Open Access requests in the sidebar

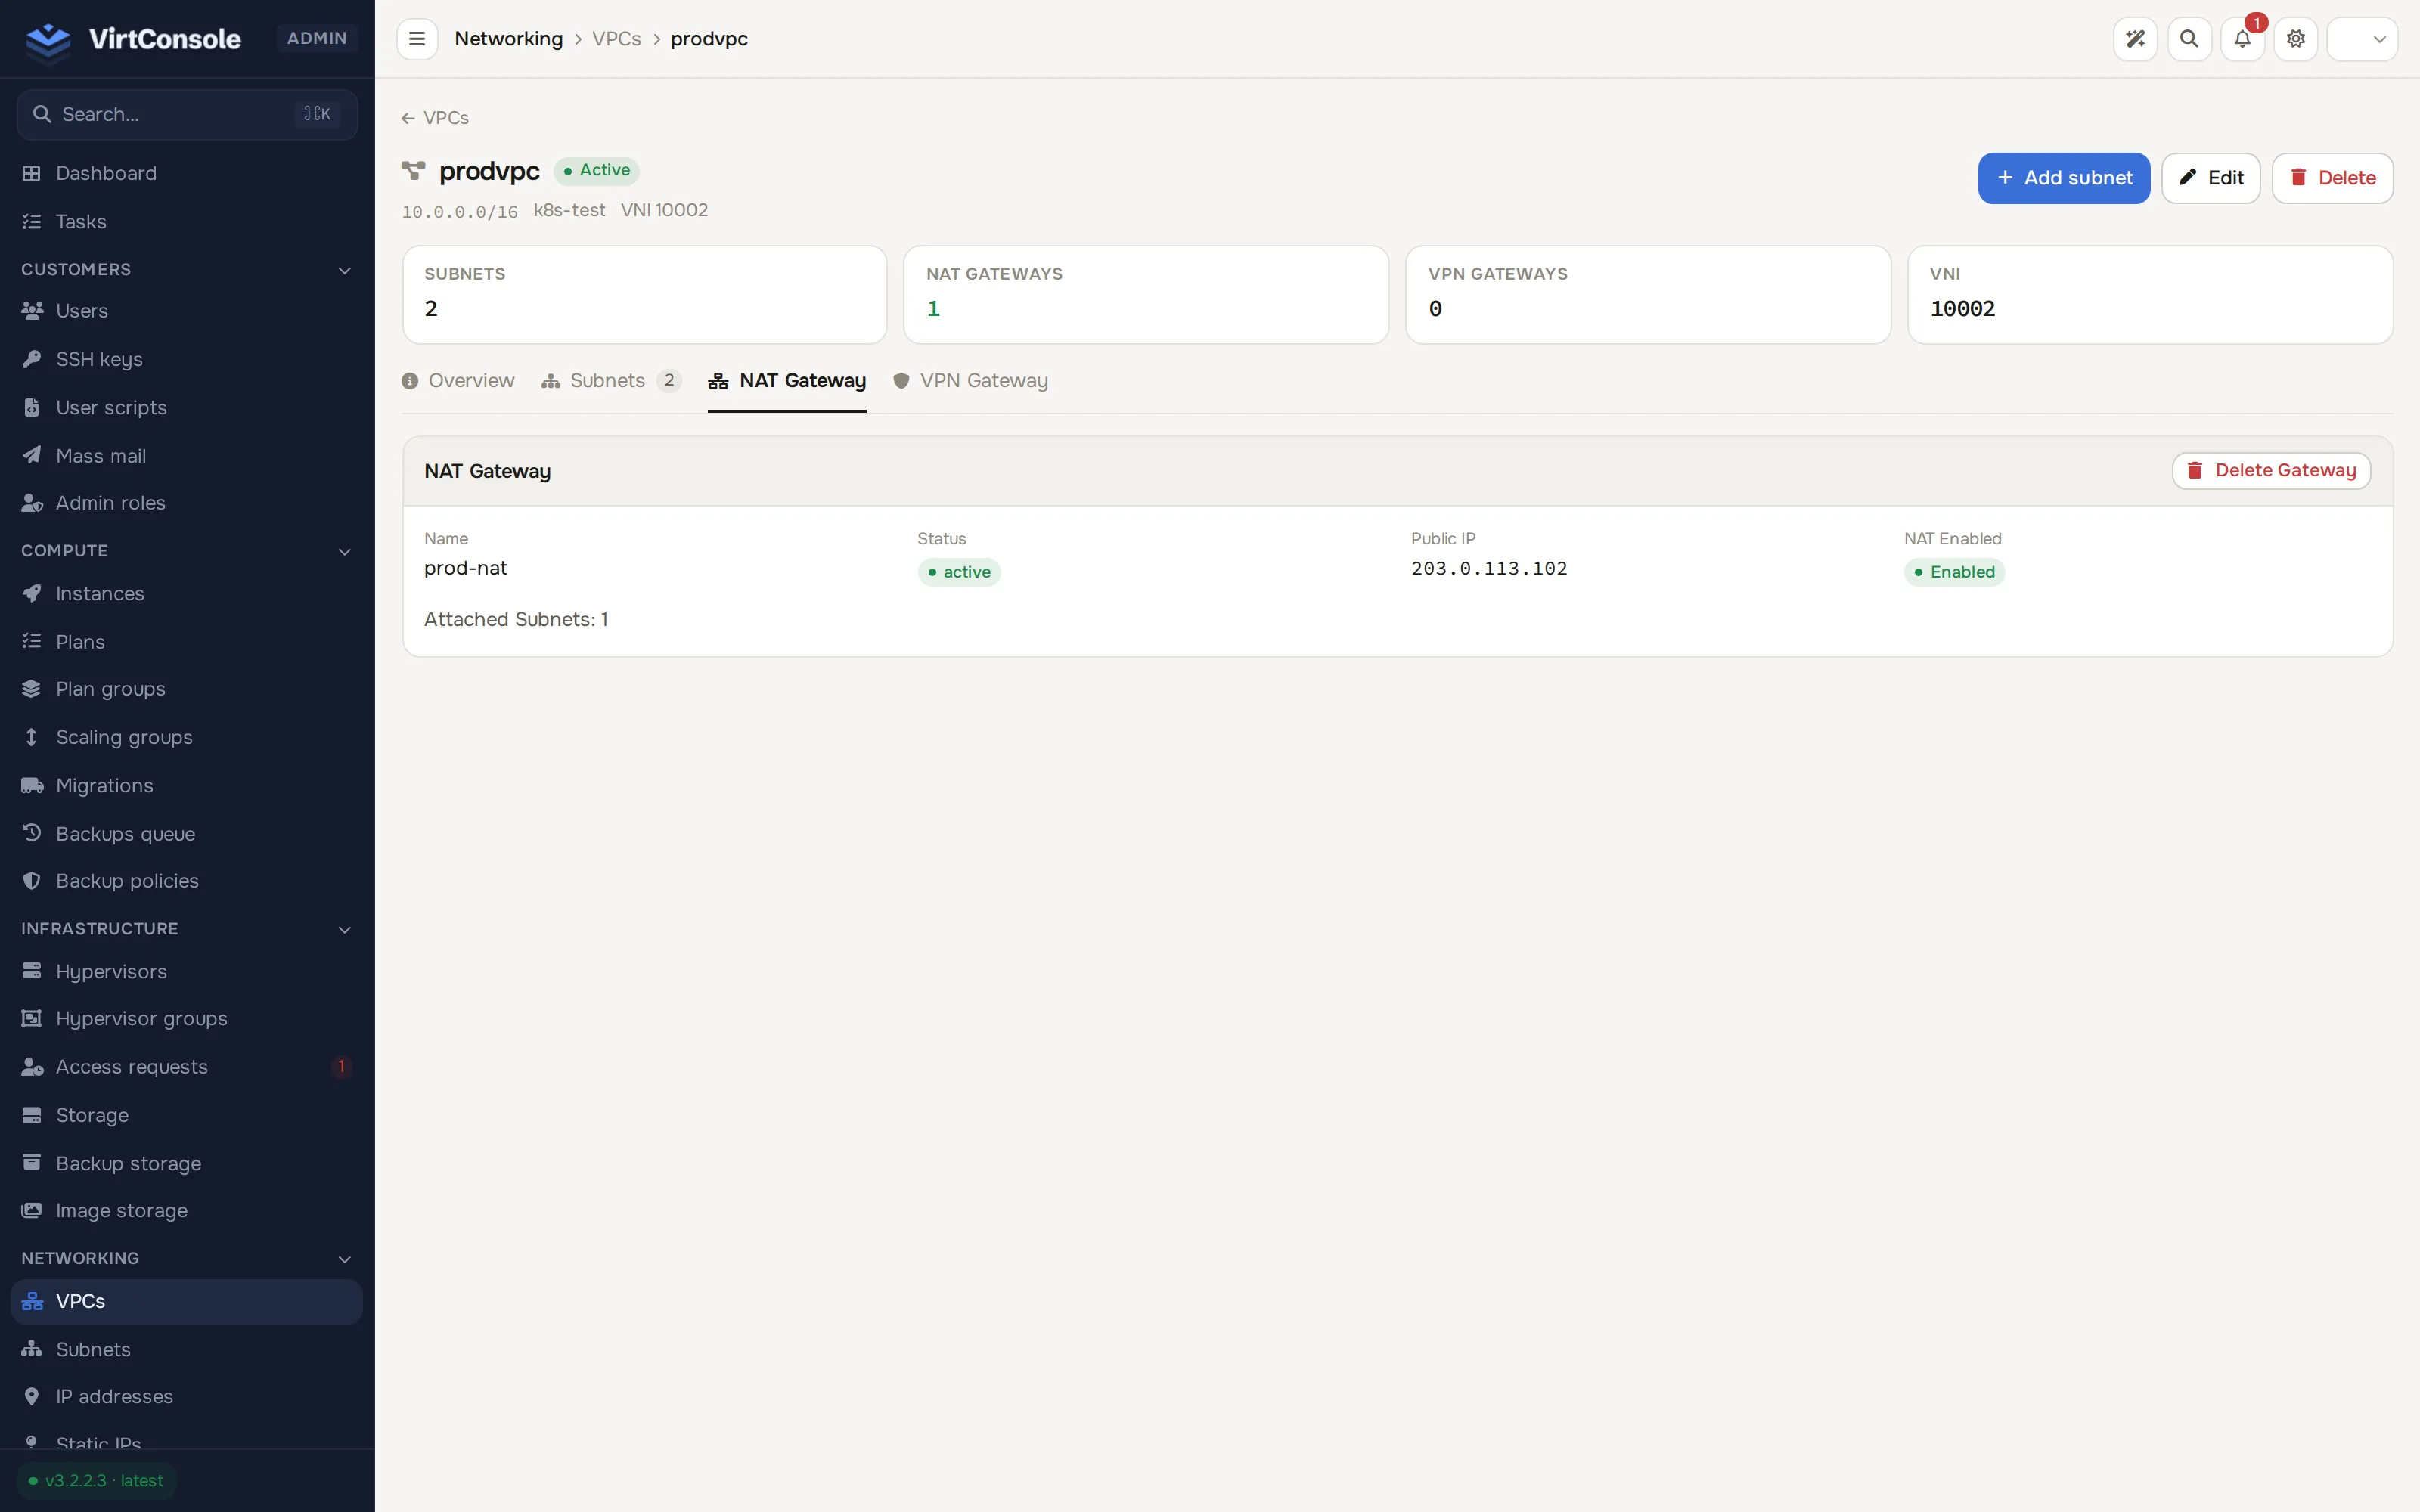pyautogui.click(x=186, y=1066)
